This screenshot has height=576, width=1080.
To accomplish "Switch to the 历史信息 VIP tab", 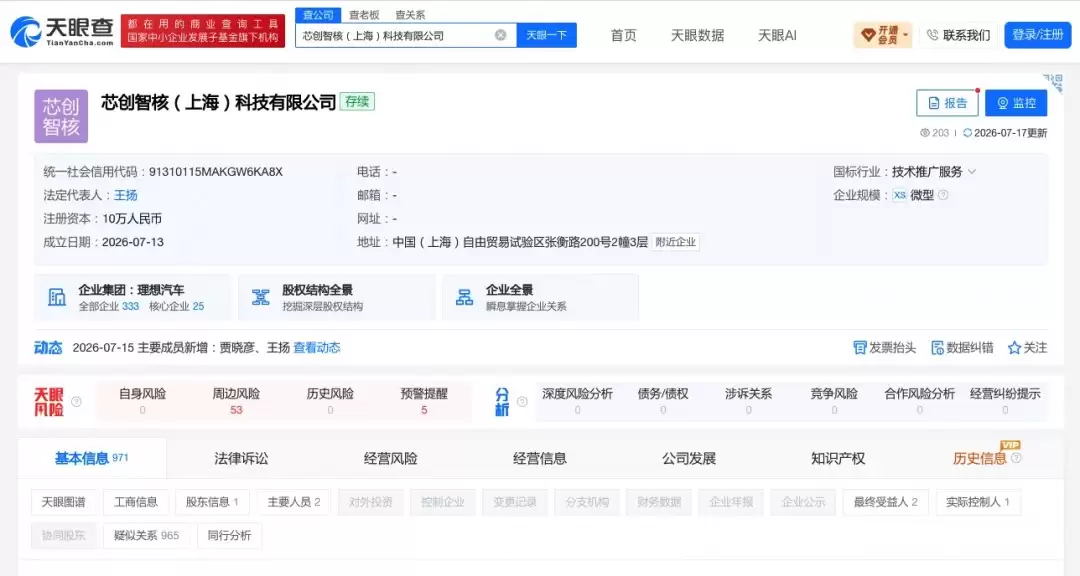I will coord(979,458).
